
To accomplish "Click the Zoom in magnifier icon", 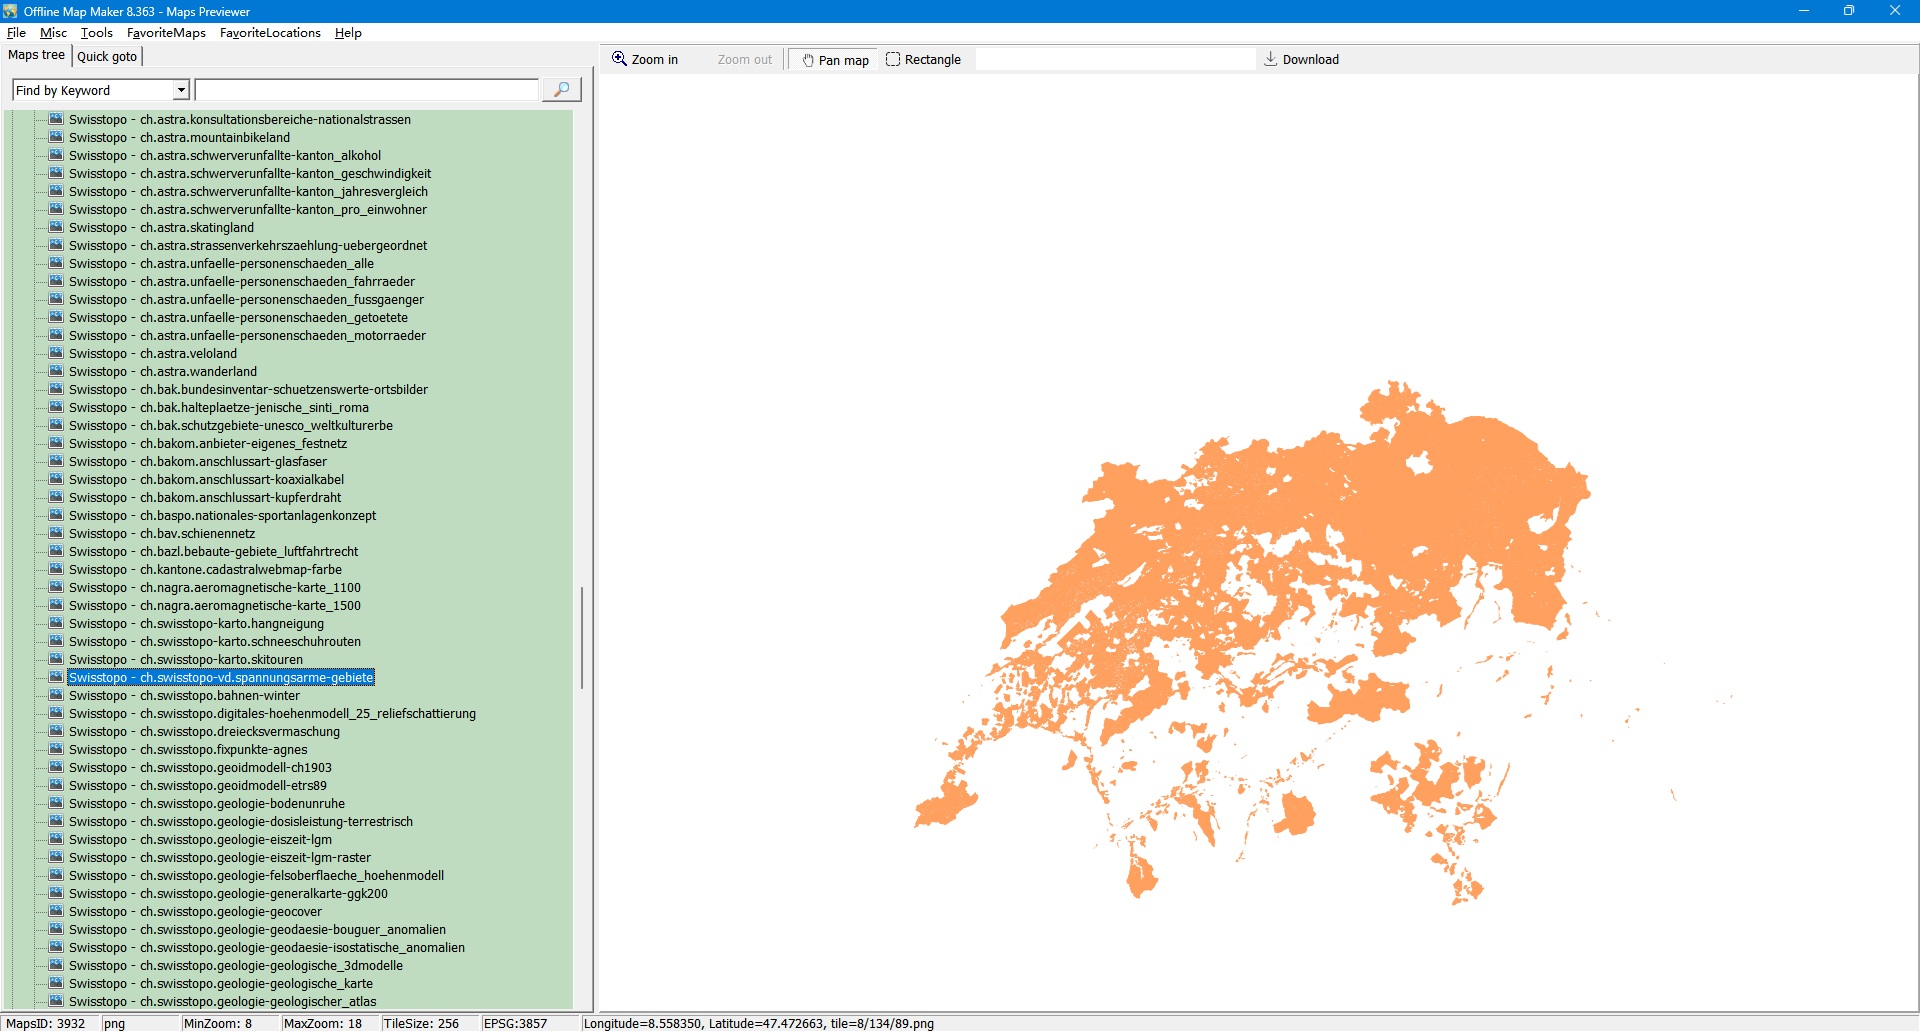I will [619, 59].
